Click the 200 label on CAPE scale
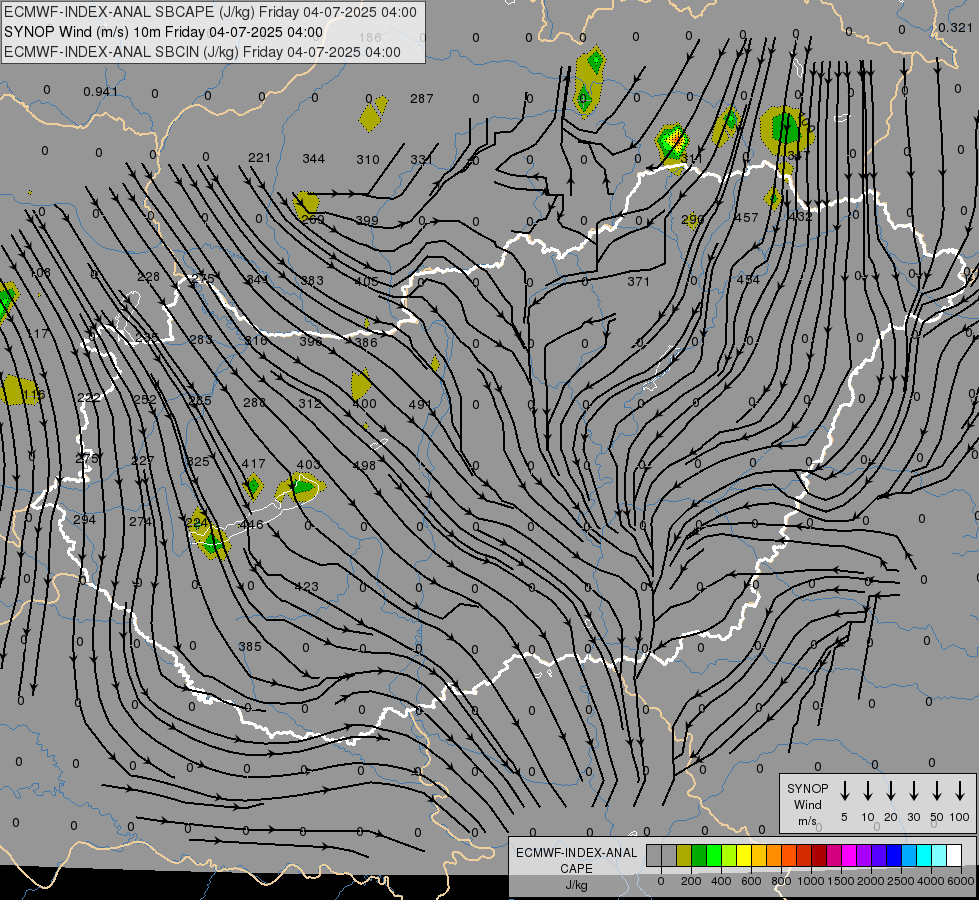 tap(691, 881)
